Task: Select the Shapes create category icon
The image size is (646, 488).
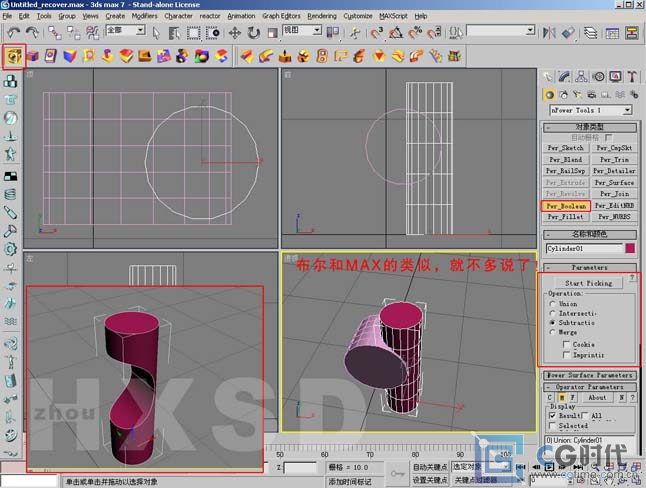Action: tap(563, 95)
